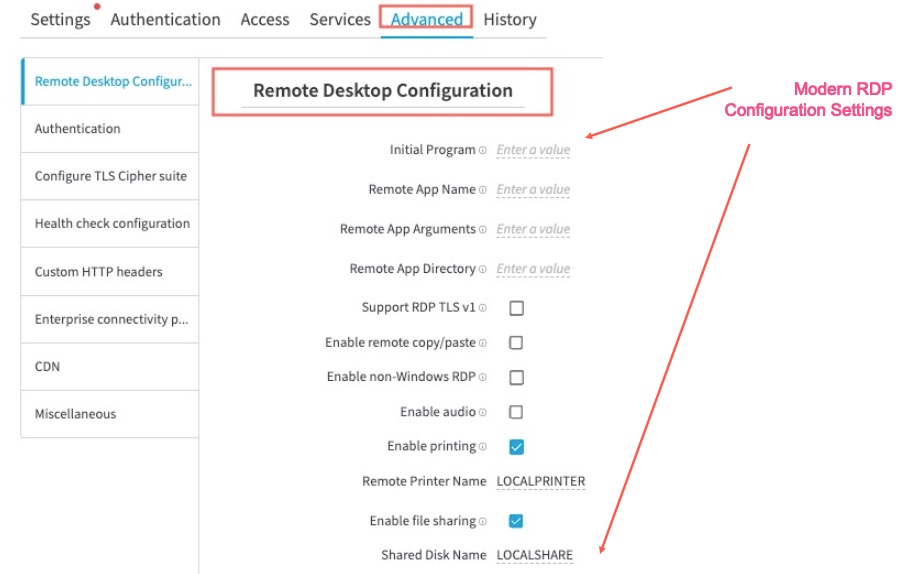Open the History tab

[x=509, y=19]
